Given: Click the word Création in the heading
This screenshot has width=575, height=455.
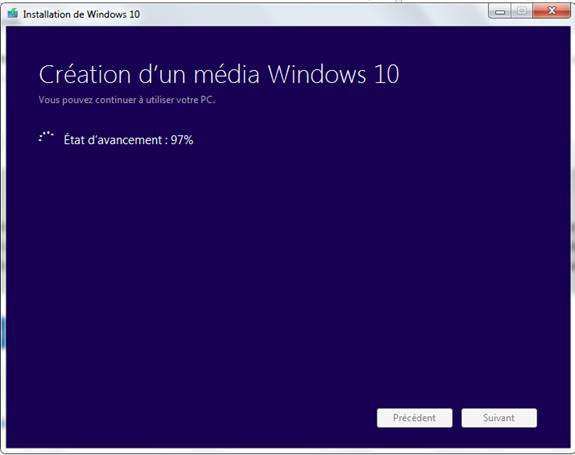Looking at the screenshot, I should coord(85,74).
